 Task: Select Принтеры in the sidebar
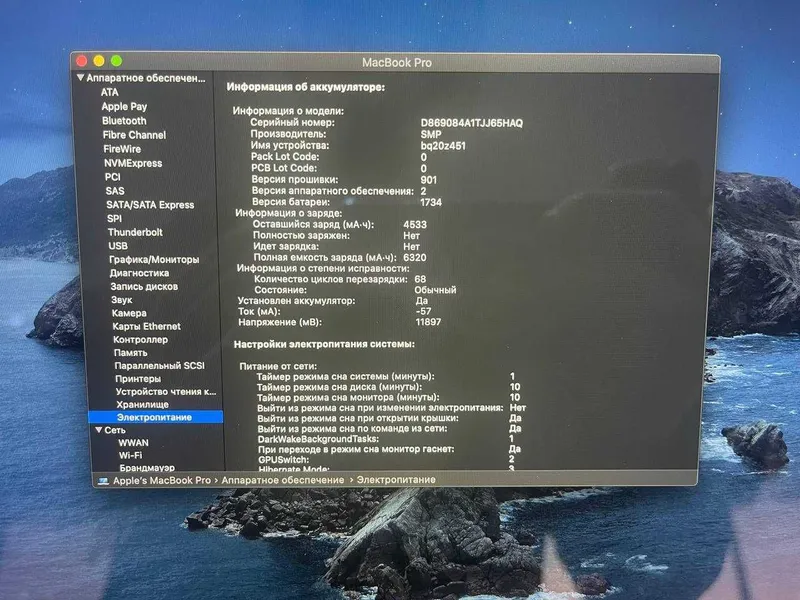coord(138,379)
